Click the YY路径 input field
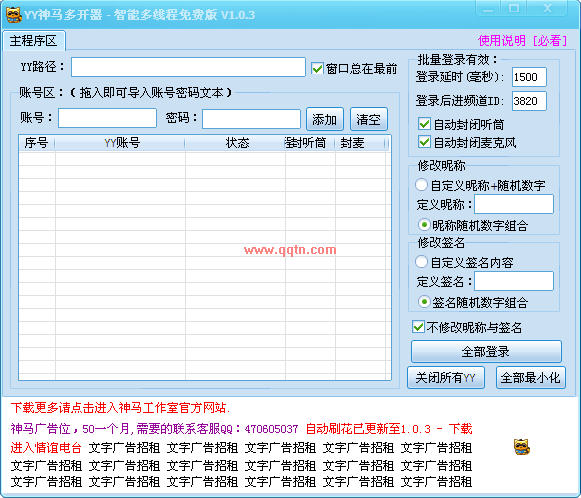The width and height of the screenshot is (581, 498). pyautogui.click(x=188, y=67)
